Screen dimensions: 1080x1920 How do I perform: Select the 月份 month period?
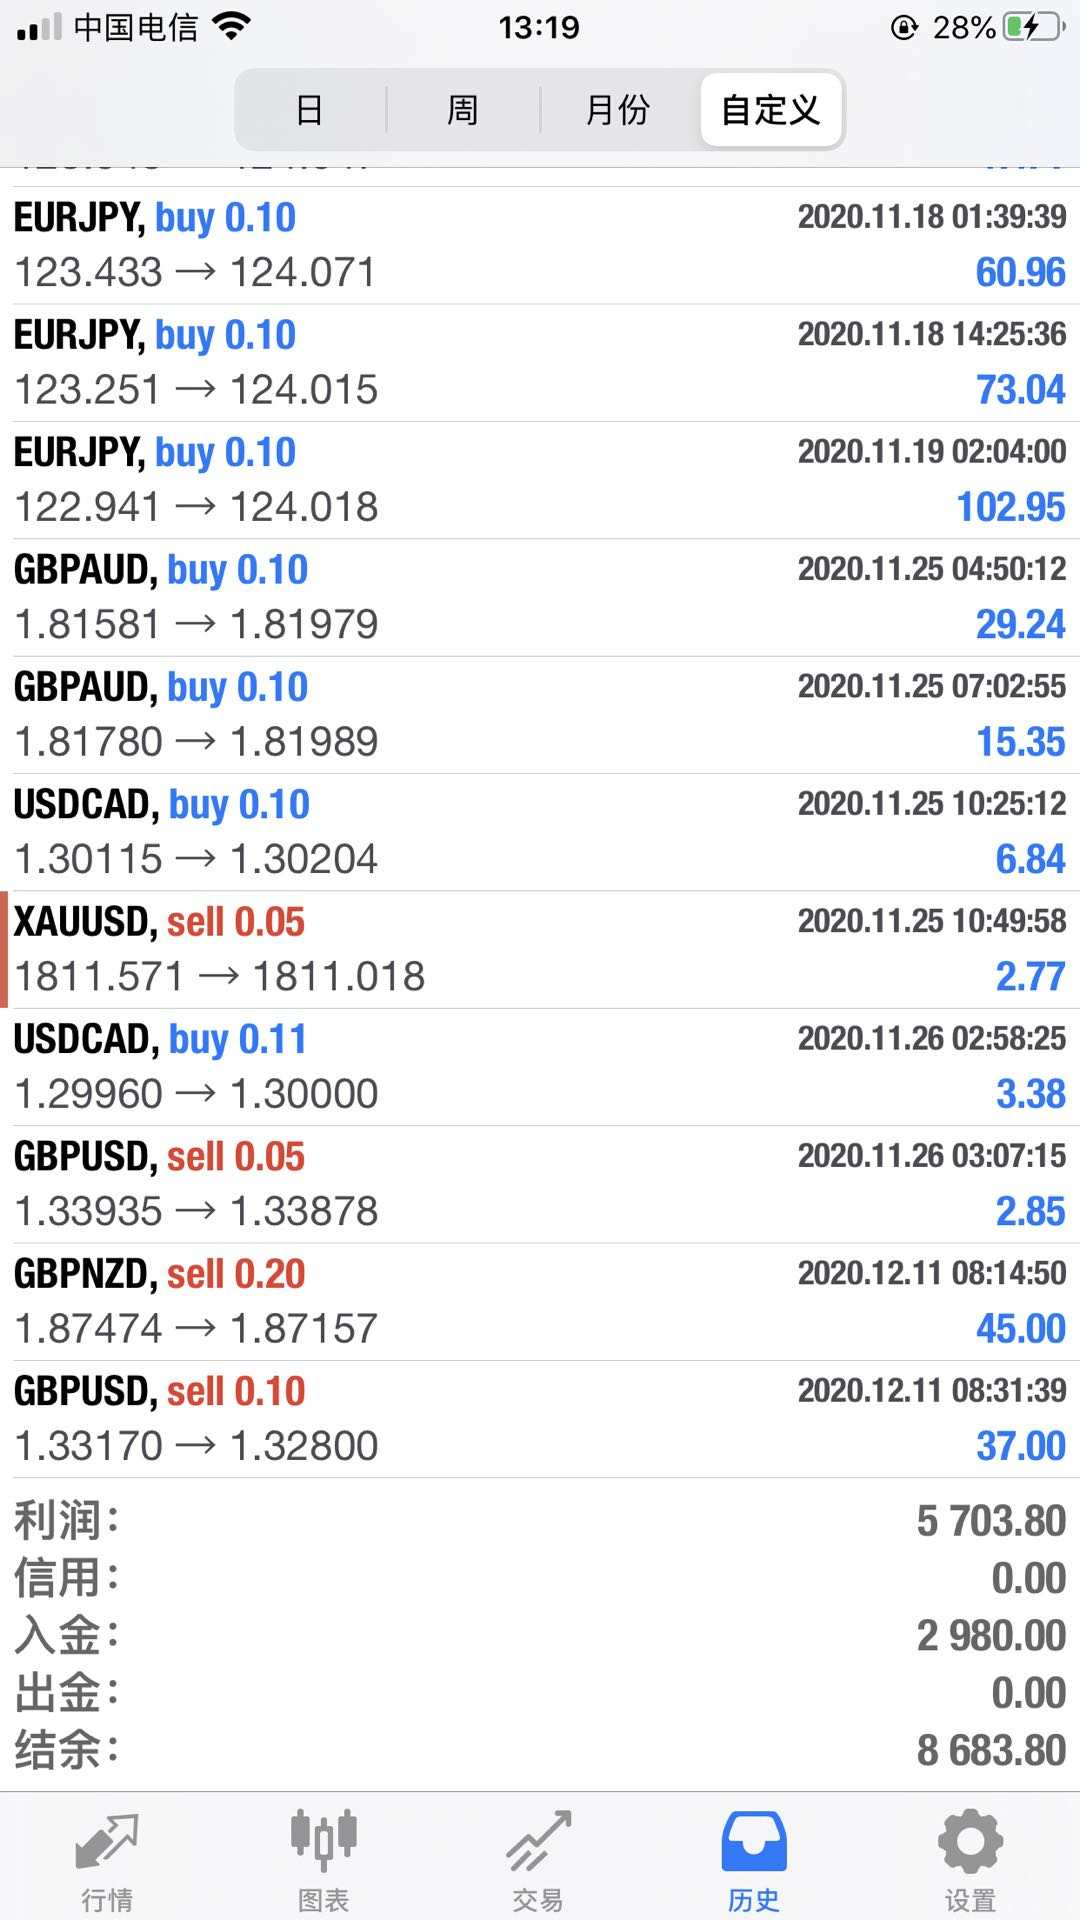click(x=617, y=109)
